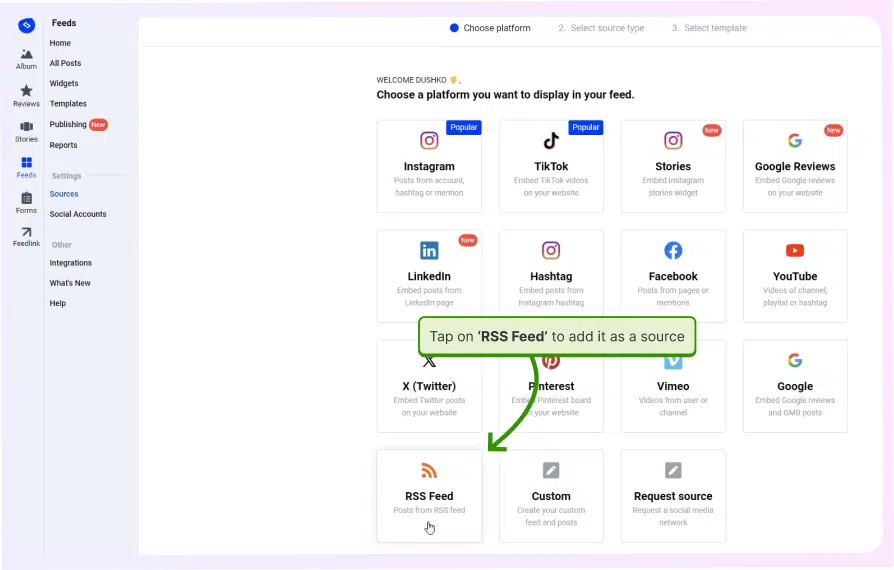
Task: Click the Popular badge on Instagram card
Action: click(x=464, y=127)
